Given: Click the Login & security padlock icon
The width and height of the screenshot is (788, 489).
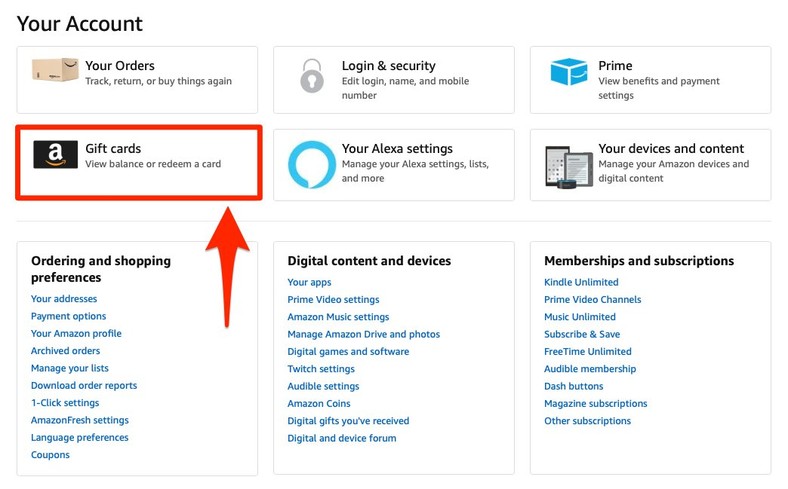Looking at the screenshot, I should pos(311,75).
